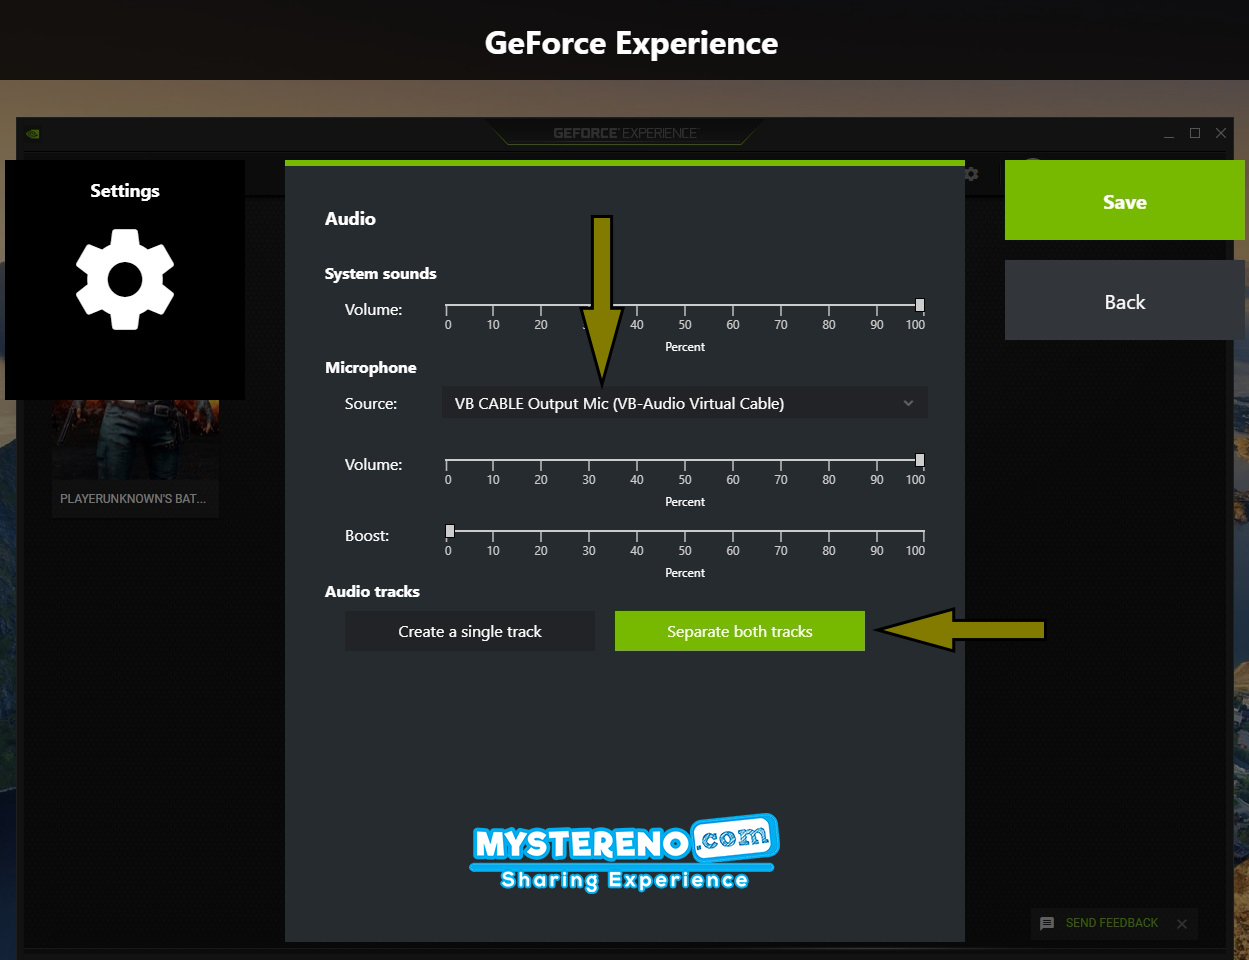Dismiss the Send Feedback notification
1249x960 pixels.
[1181, 923]
